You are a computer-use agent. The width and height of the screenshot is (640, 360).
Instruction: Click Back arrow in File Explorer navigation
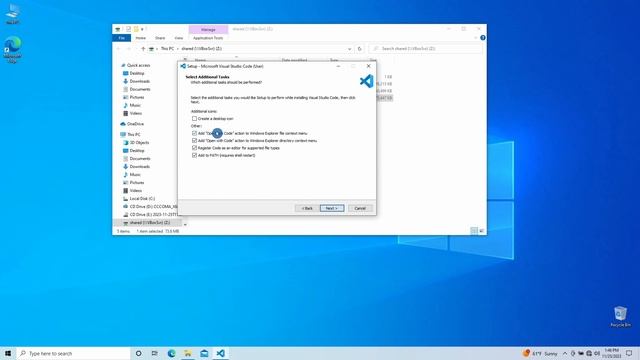[x=118, y=49]
